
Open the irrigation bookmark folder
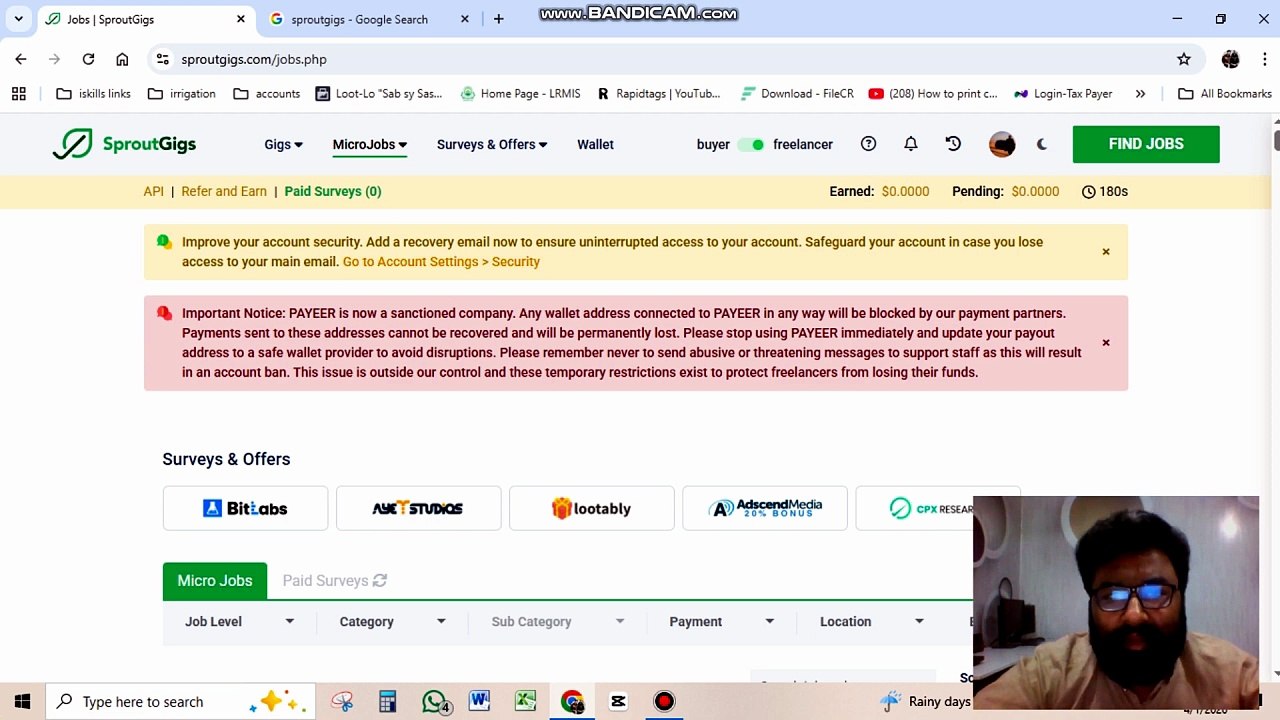pyautogui.click(x=182, y=94)
